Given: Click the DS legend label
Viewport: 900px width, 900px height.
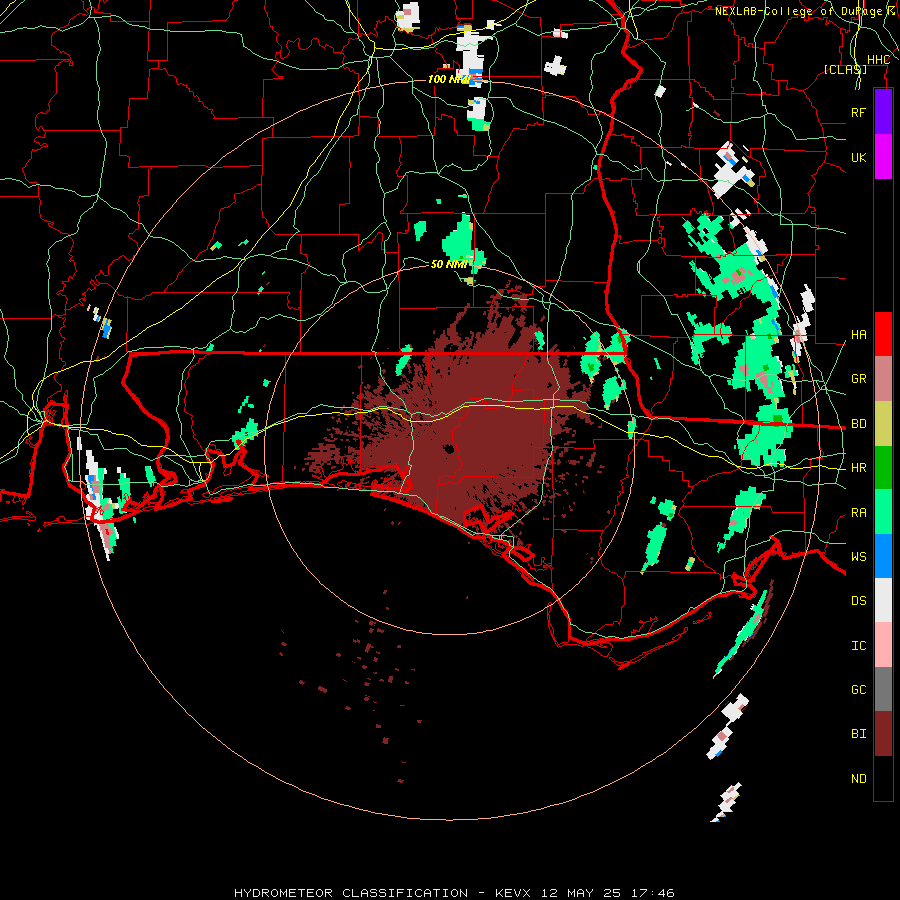Looking at the screenshot, I should (858, 601).
